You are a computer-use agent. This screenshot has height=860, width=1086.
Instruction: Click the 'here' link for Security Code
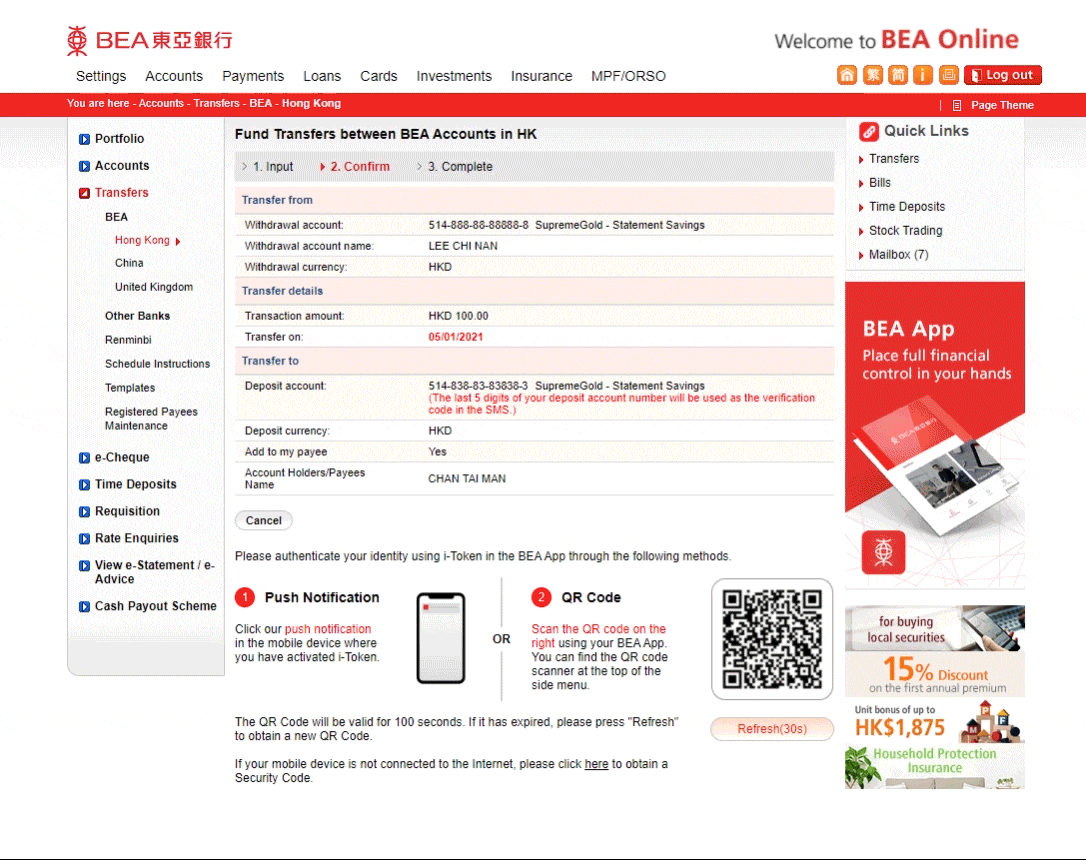[x=596, y=764]
